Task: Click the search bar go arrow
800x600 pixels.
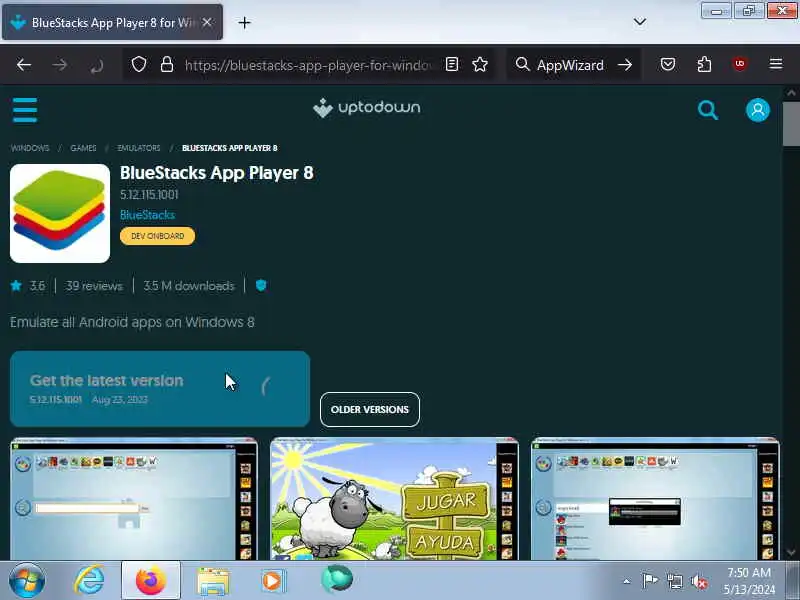Action: [x=625, y=65]
